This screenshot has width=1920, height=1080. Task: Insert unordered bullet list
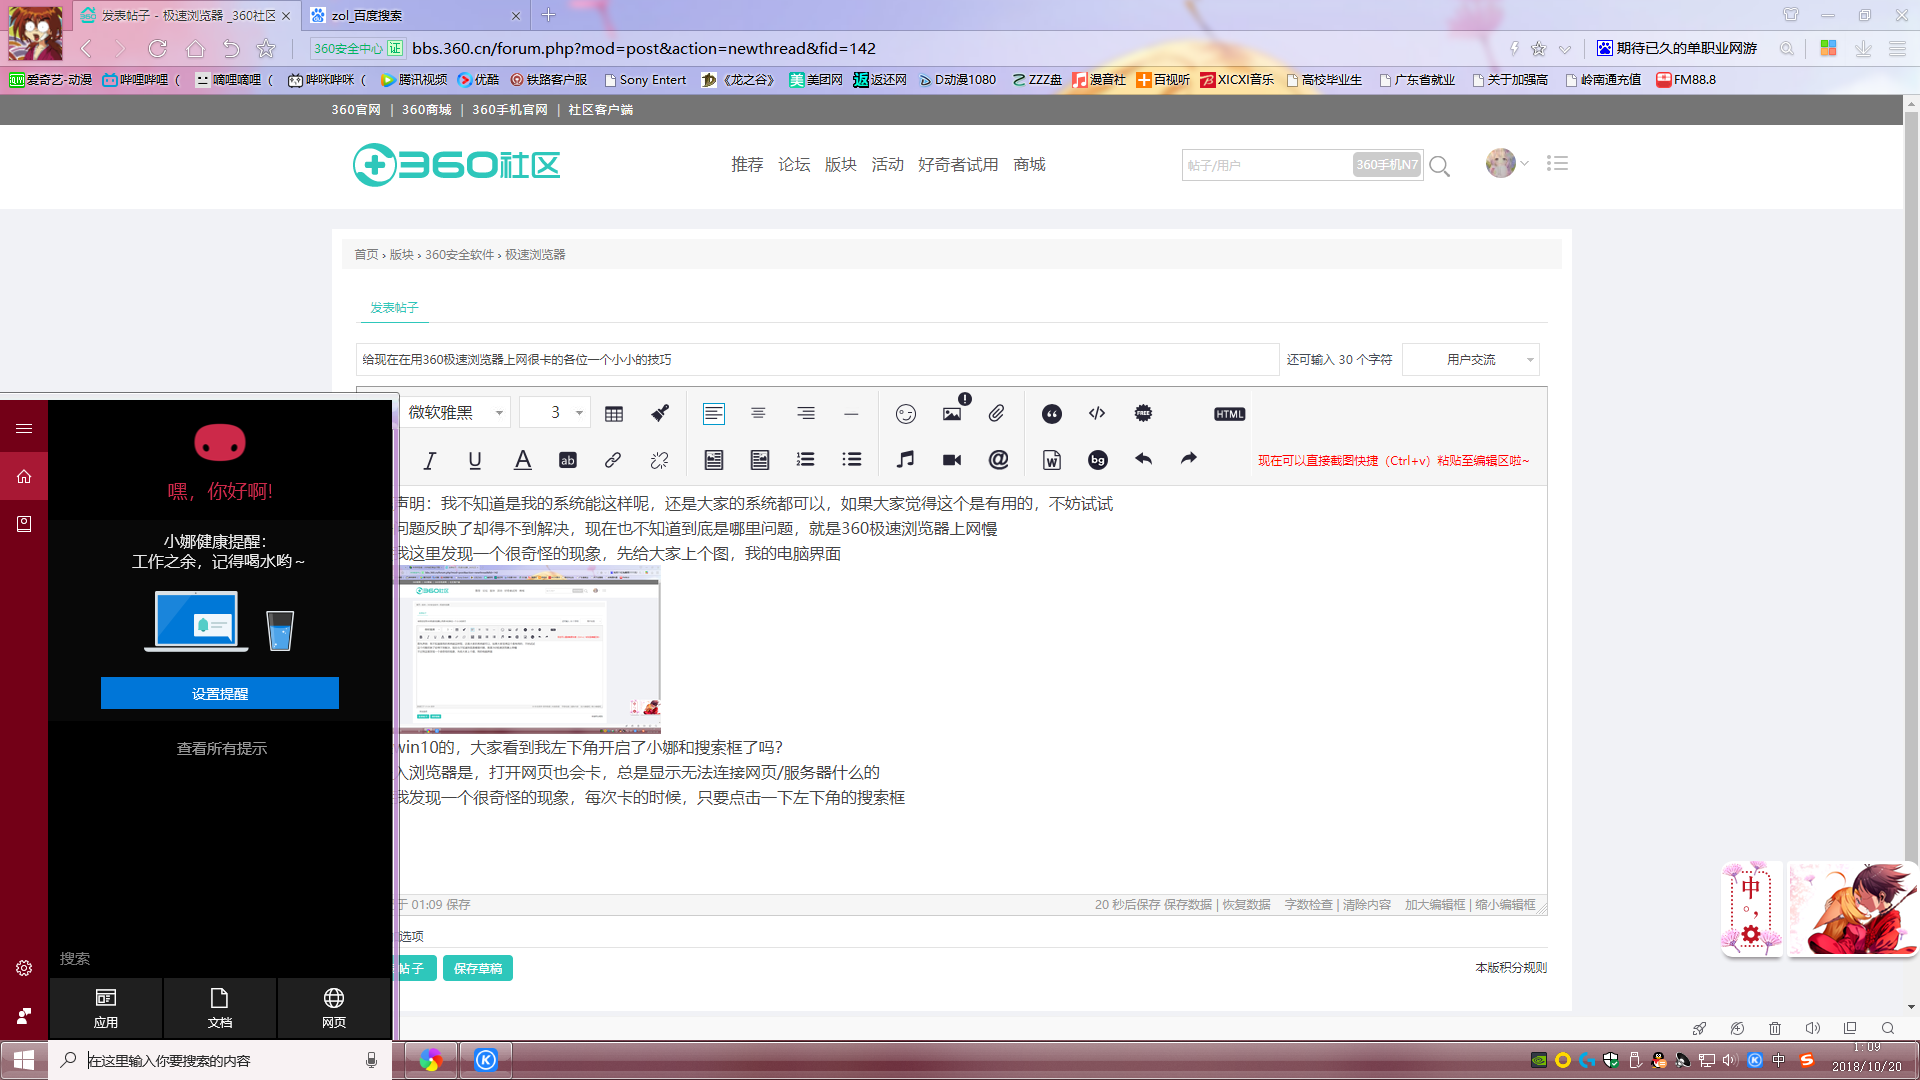[x=851, y=460]
